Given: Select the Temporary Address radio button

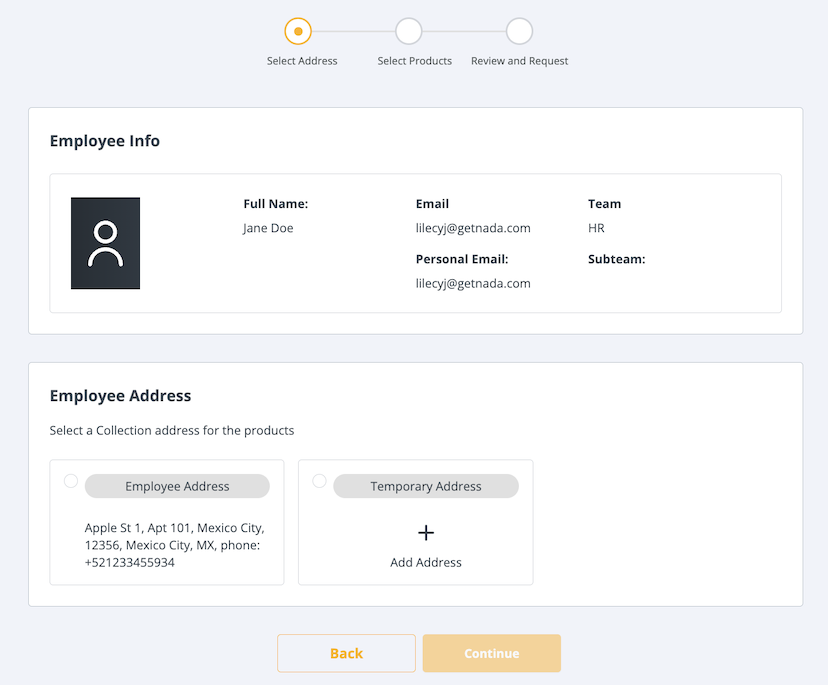Looking at the screenshot, I should (x=319, y=481).
